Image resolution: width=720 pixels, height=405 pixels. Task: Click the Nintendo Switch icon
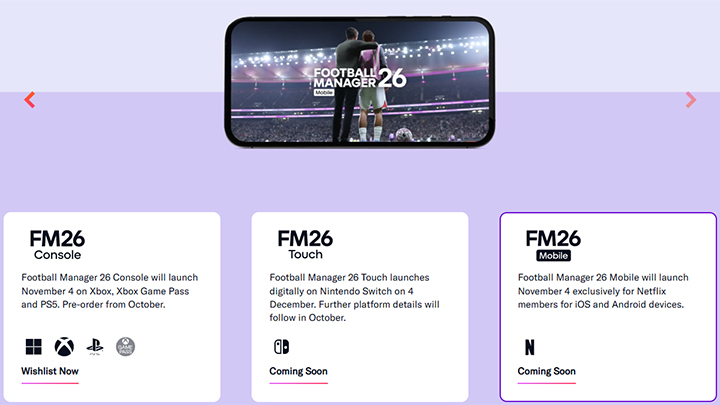[x=280, y=347]
